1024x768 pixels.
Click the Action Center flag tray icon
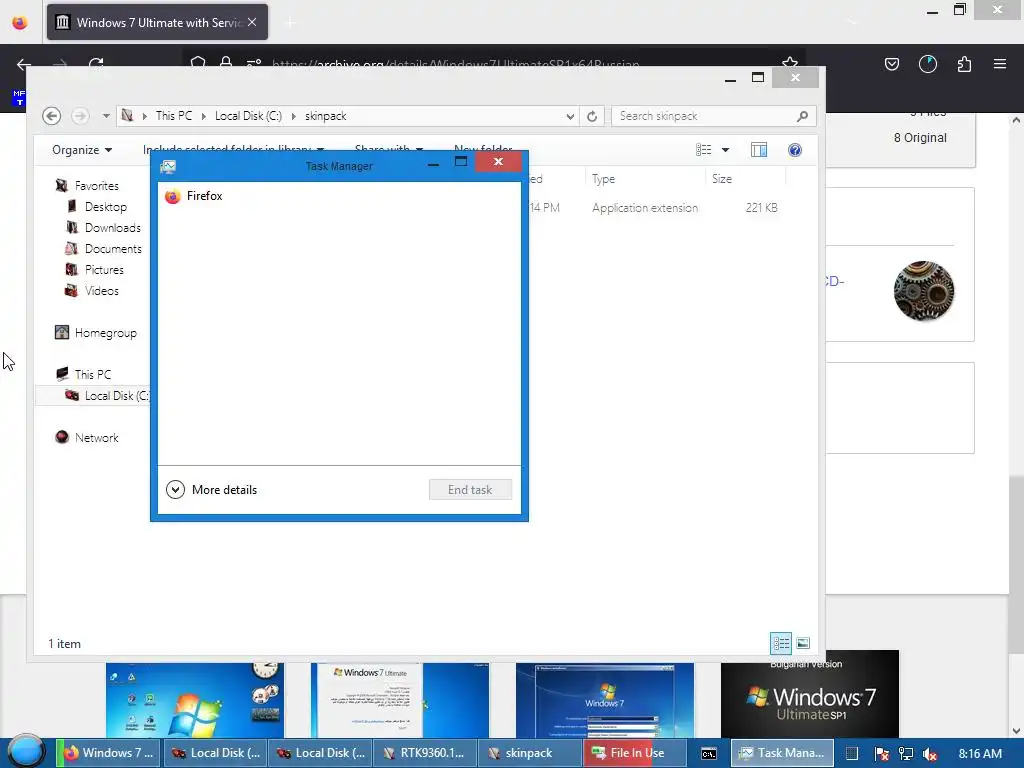[881, 754]
